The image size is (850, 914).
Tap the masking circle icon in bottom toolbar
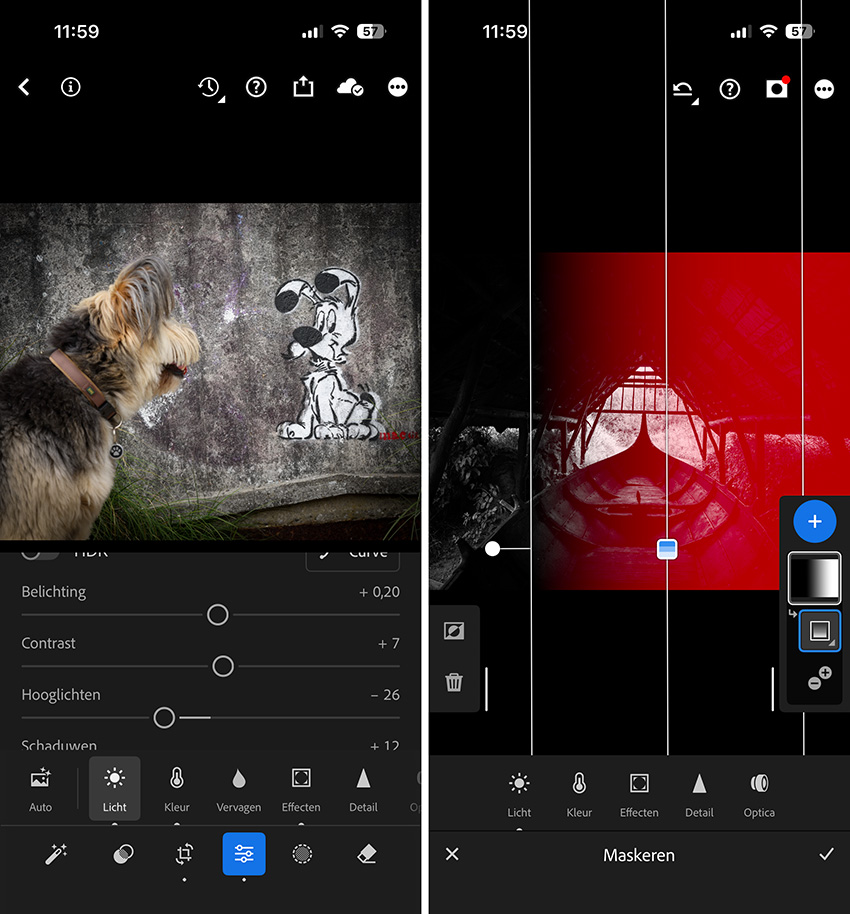tap(302, 854)
